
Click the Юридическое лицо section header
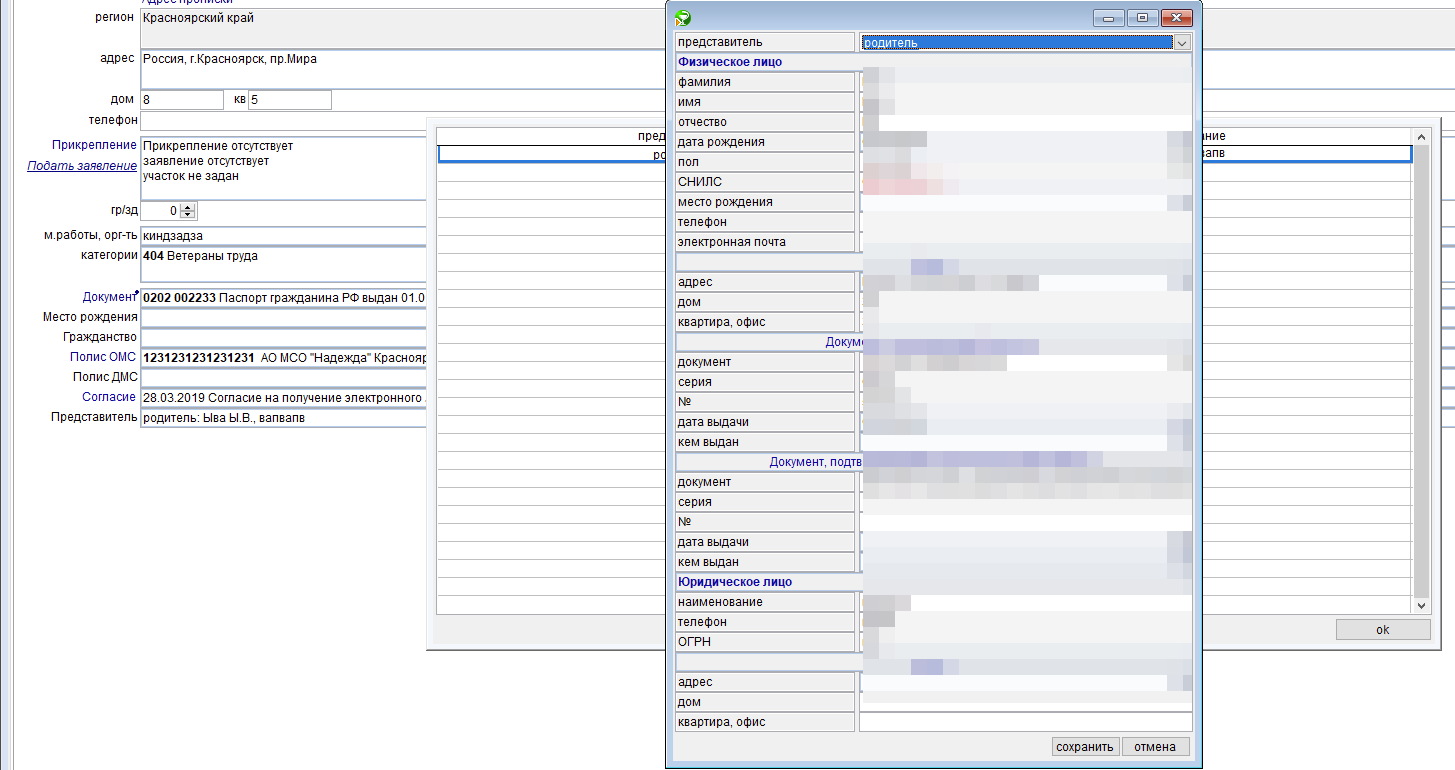pyautogui.click(x=735, y=582)
